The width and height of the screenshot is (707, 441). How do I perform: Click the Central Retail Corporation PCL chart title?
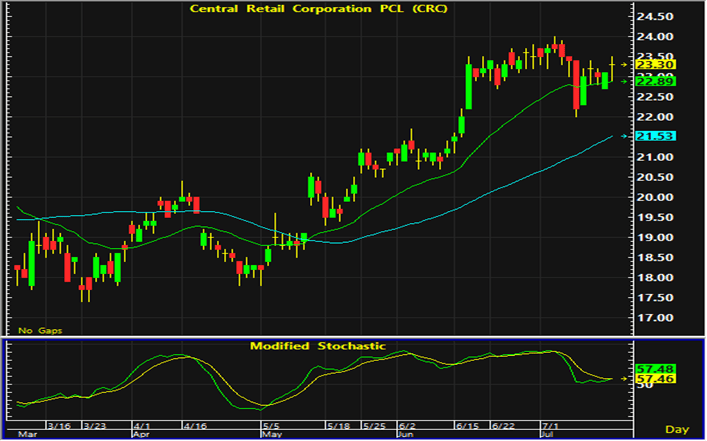click(318, 9)
